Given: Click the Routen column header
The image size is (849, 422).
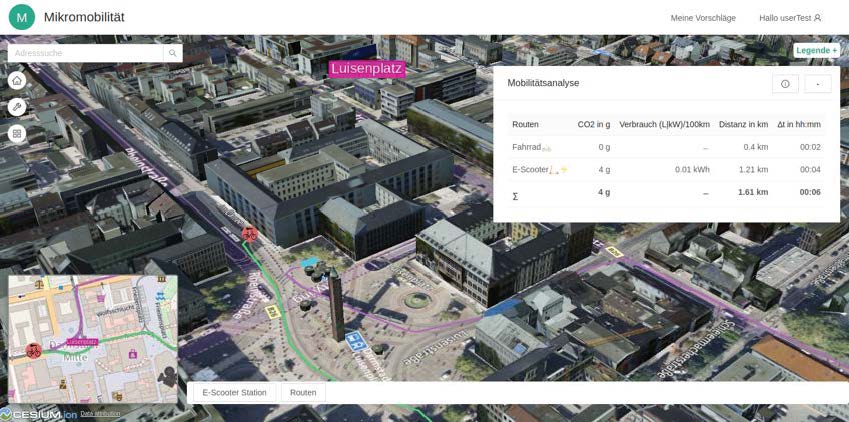Looking at the screenshot, I should point(525,124).
